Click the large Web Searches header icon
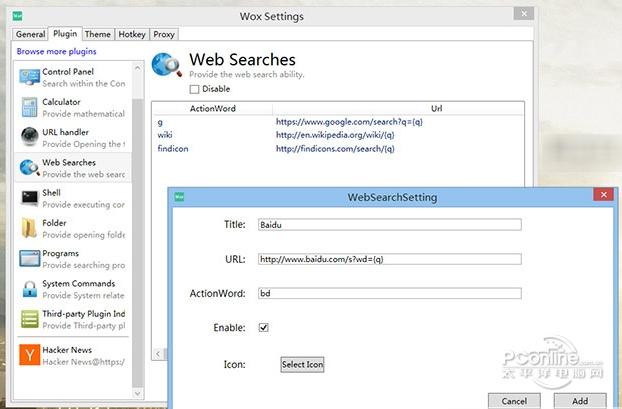622x409 pixels. pyautogui.click(x=167, y=65)
